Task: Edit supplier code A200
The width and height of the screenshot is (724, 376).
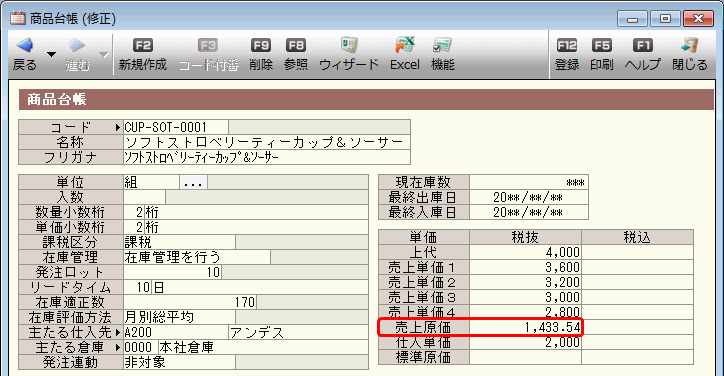Action: (175, 332)
